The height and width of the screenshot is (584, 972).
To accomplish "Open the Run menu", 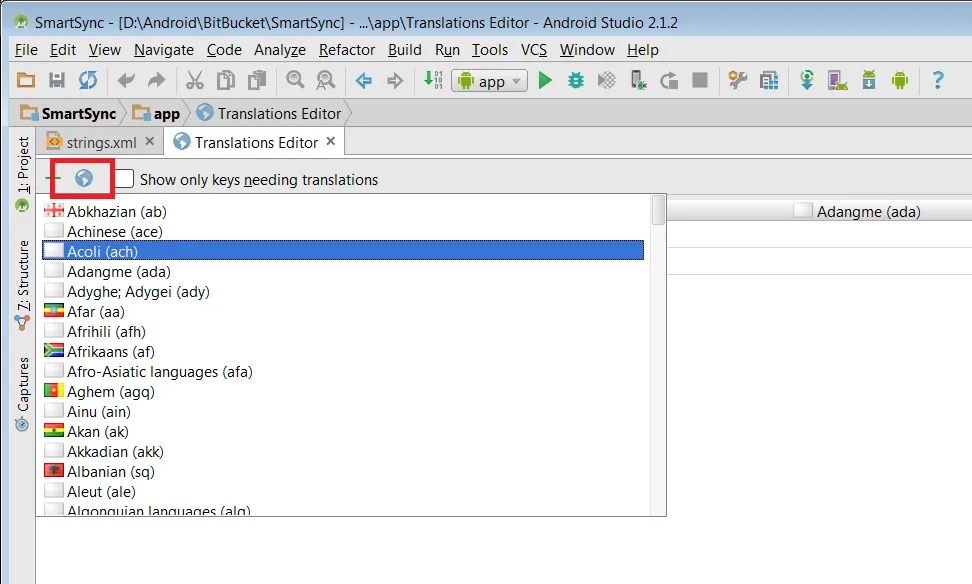I will click(447, 50).
